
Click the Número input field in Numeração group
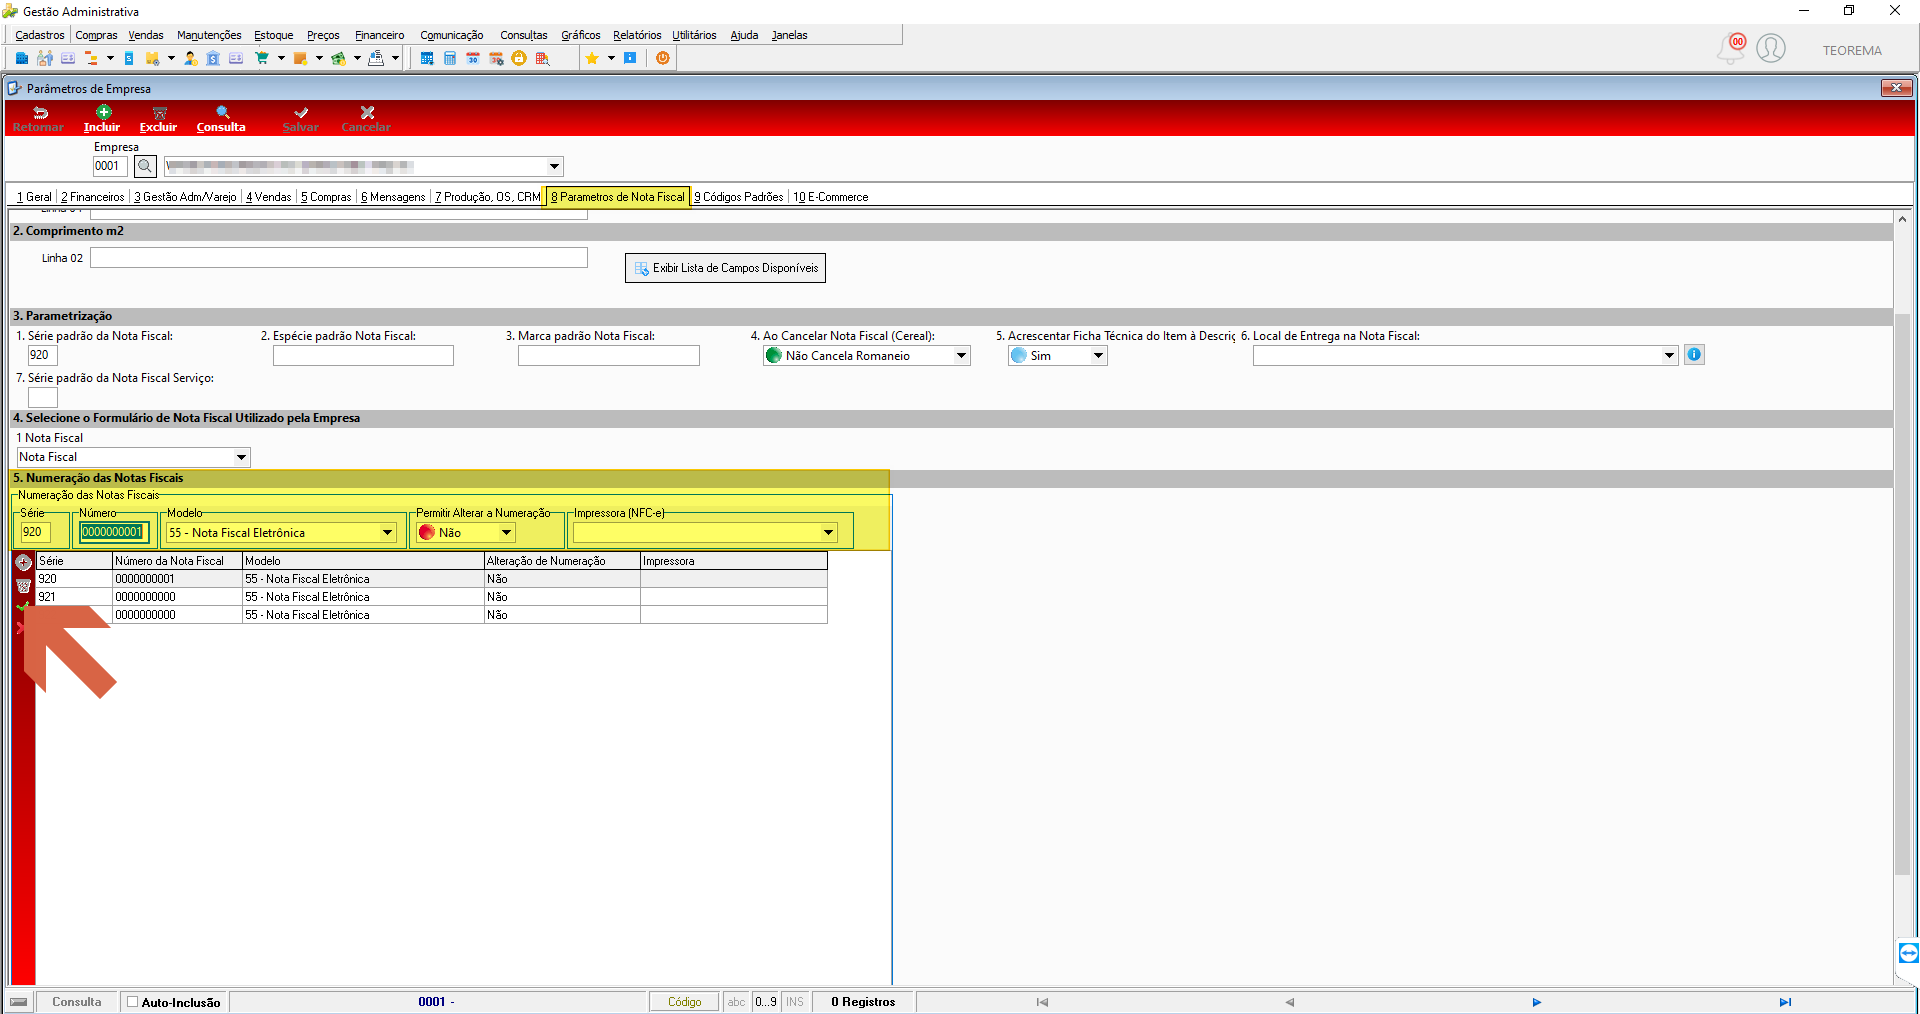coord(113,532)
